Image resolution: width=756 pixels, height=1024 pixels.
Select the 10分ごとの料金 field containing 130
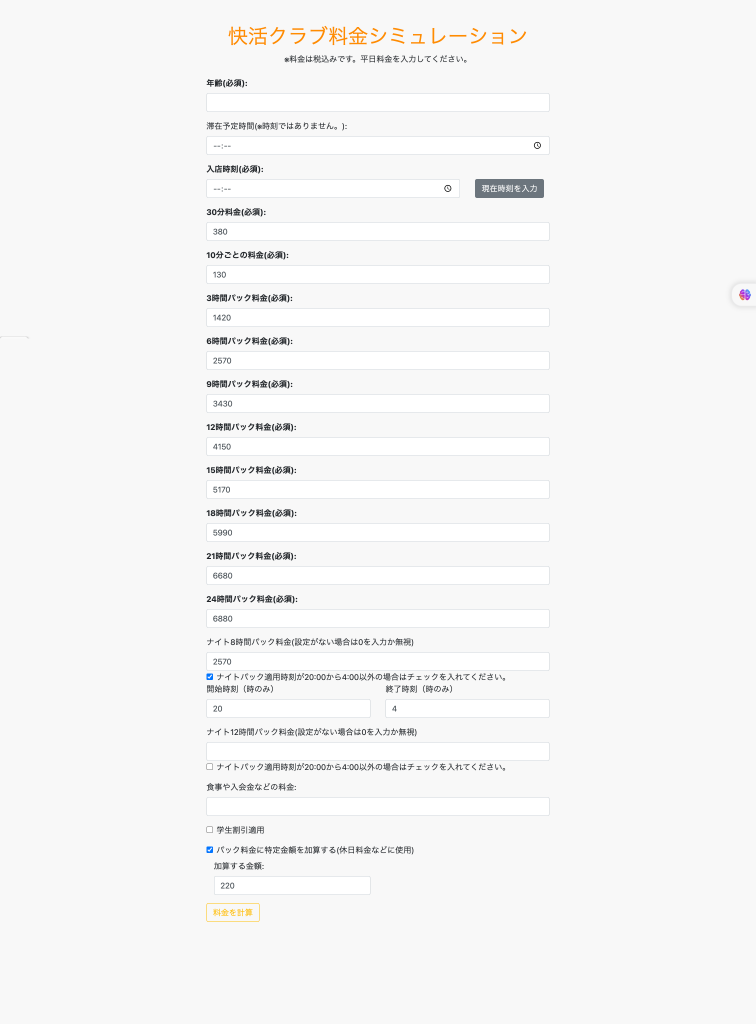[378, 275]
